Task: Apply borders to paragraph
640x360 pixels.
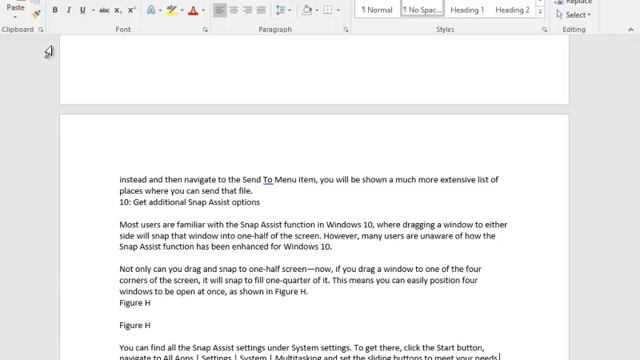Action: [x=328, y=10]
